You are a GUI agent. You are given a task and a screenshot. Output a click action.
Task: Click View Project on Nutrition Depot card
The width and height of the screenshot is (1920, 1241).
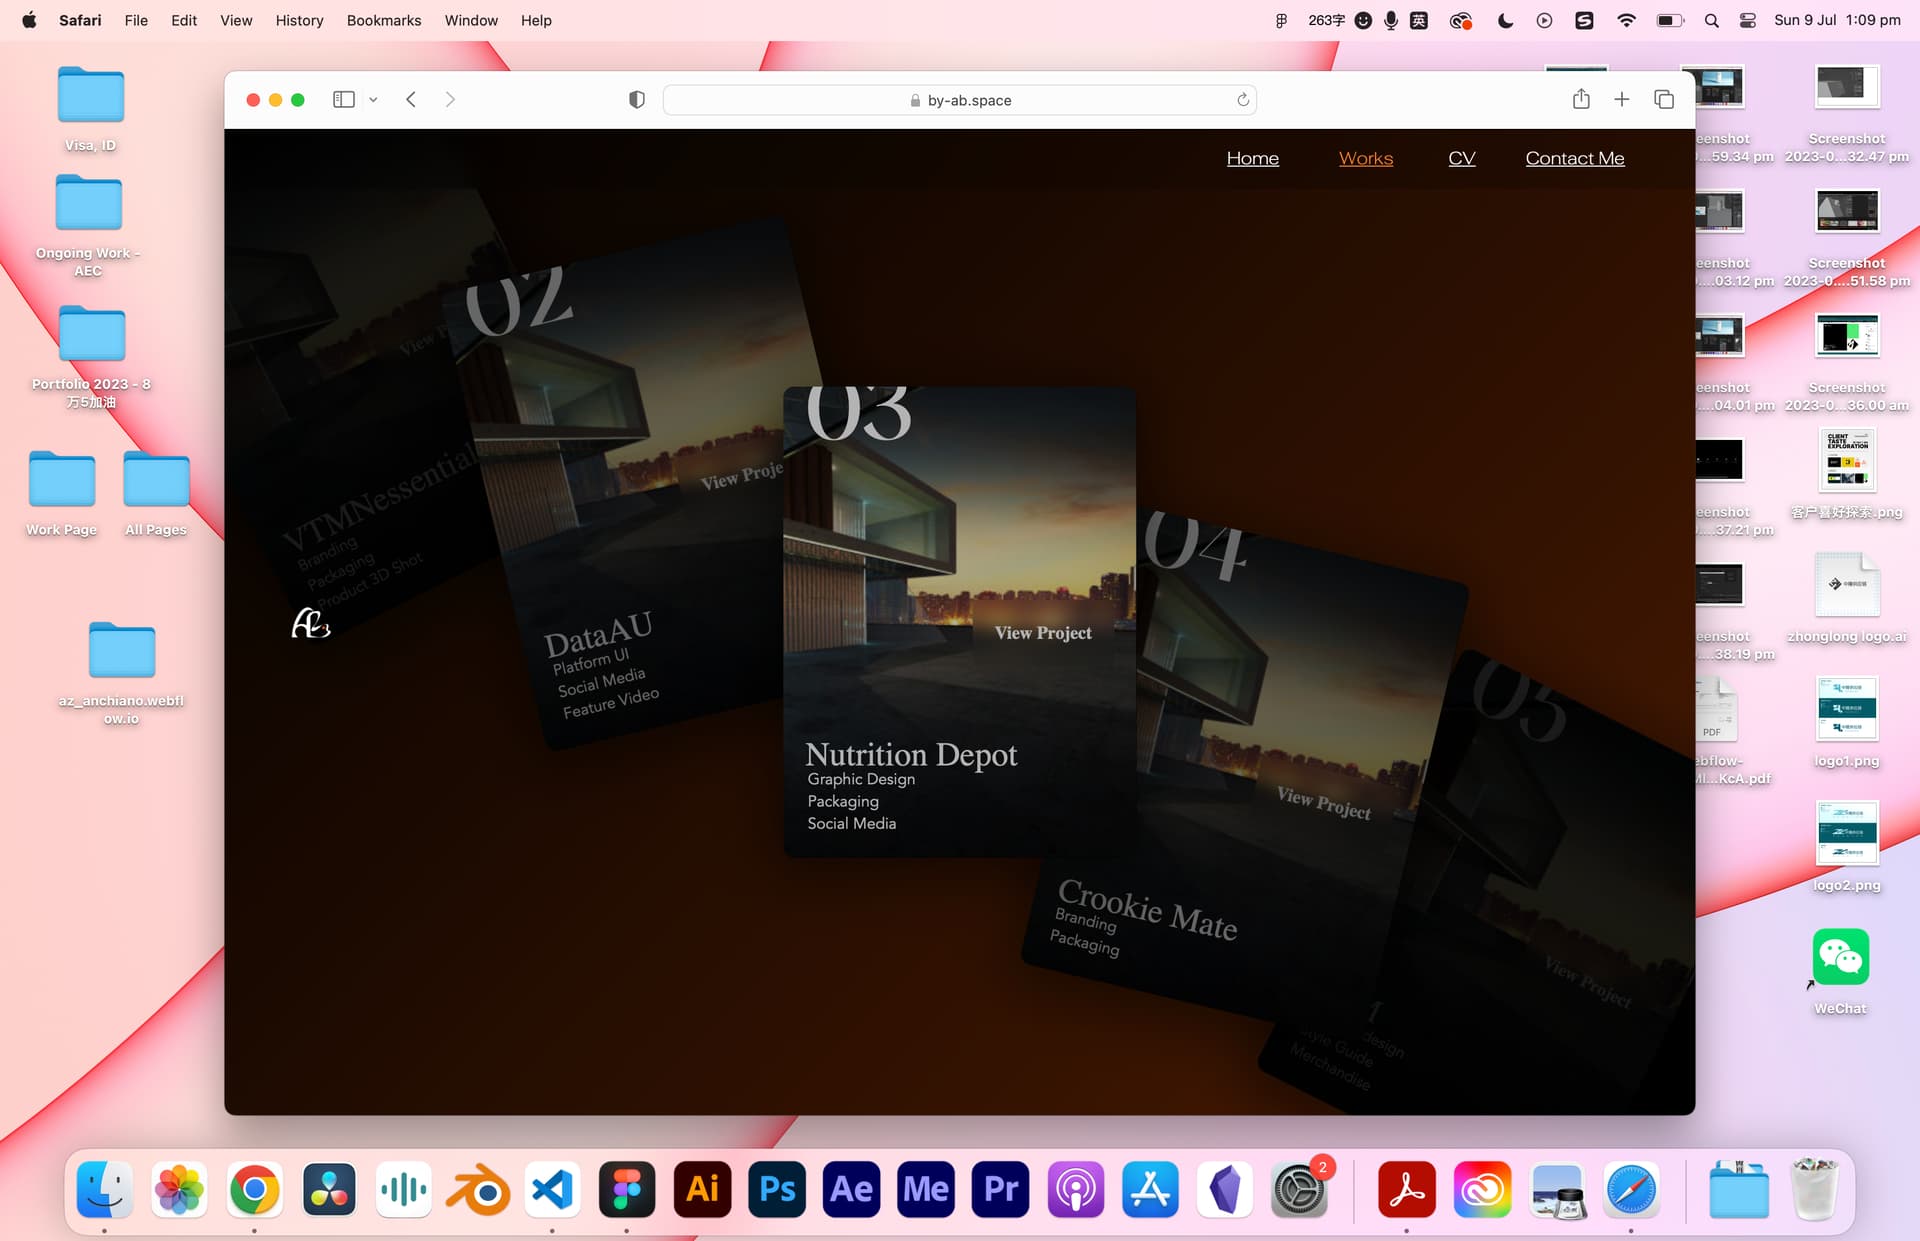click(x=1042, y=633)
